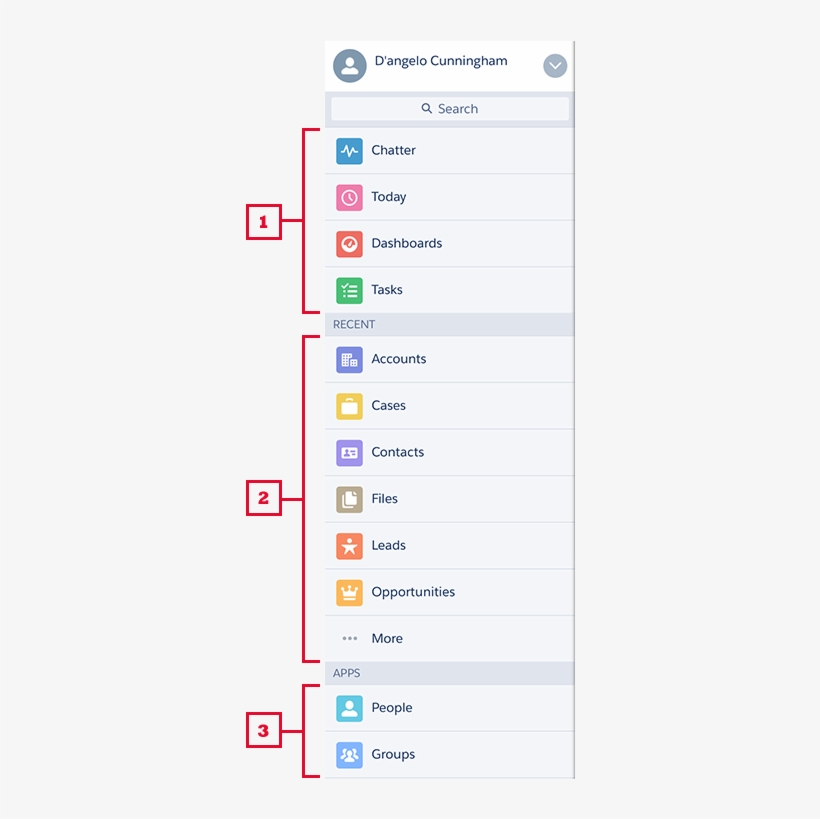Image resolution: width=820 pixels, height=819 pixels.
Task: Click the Files document icon
Action: [349, 499]
